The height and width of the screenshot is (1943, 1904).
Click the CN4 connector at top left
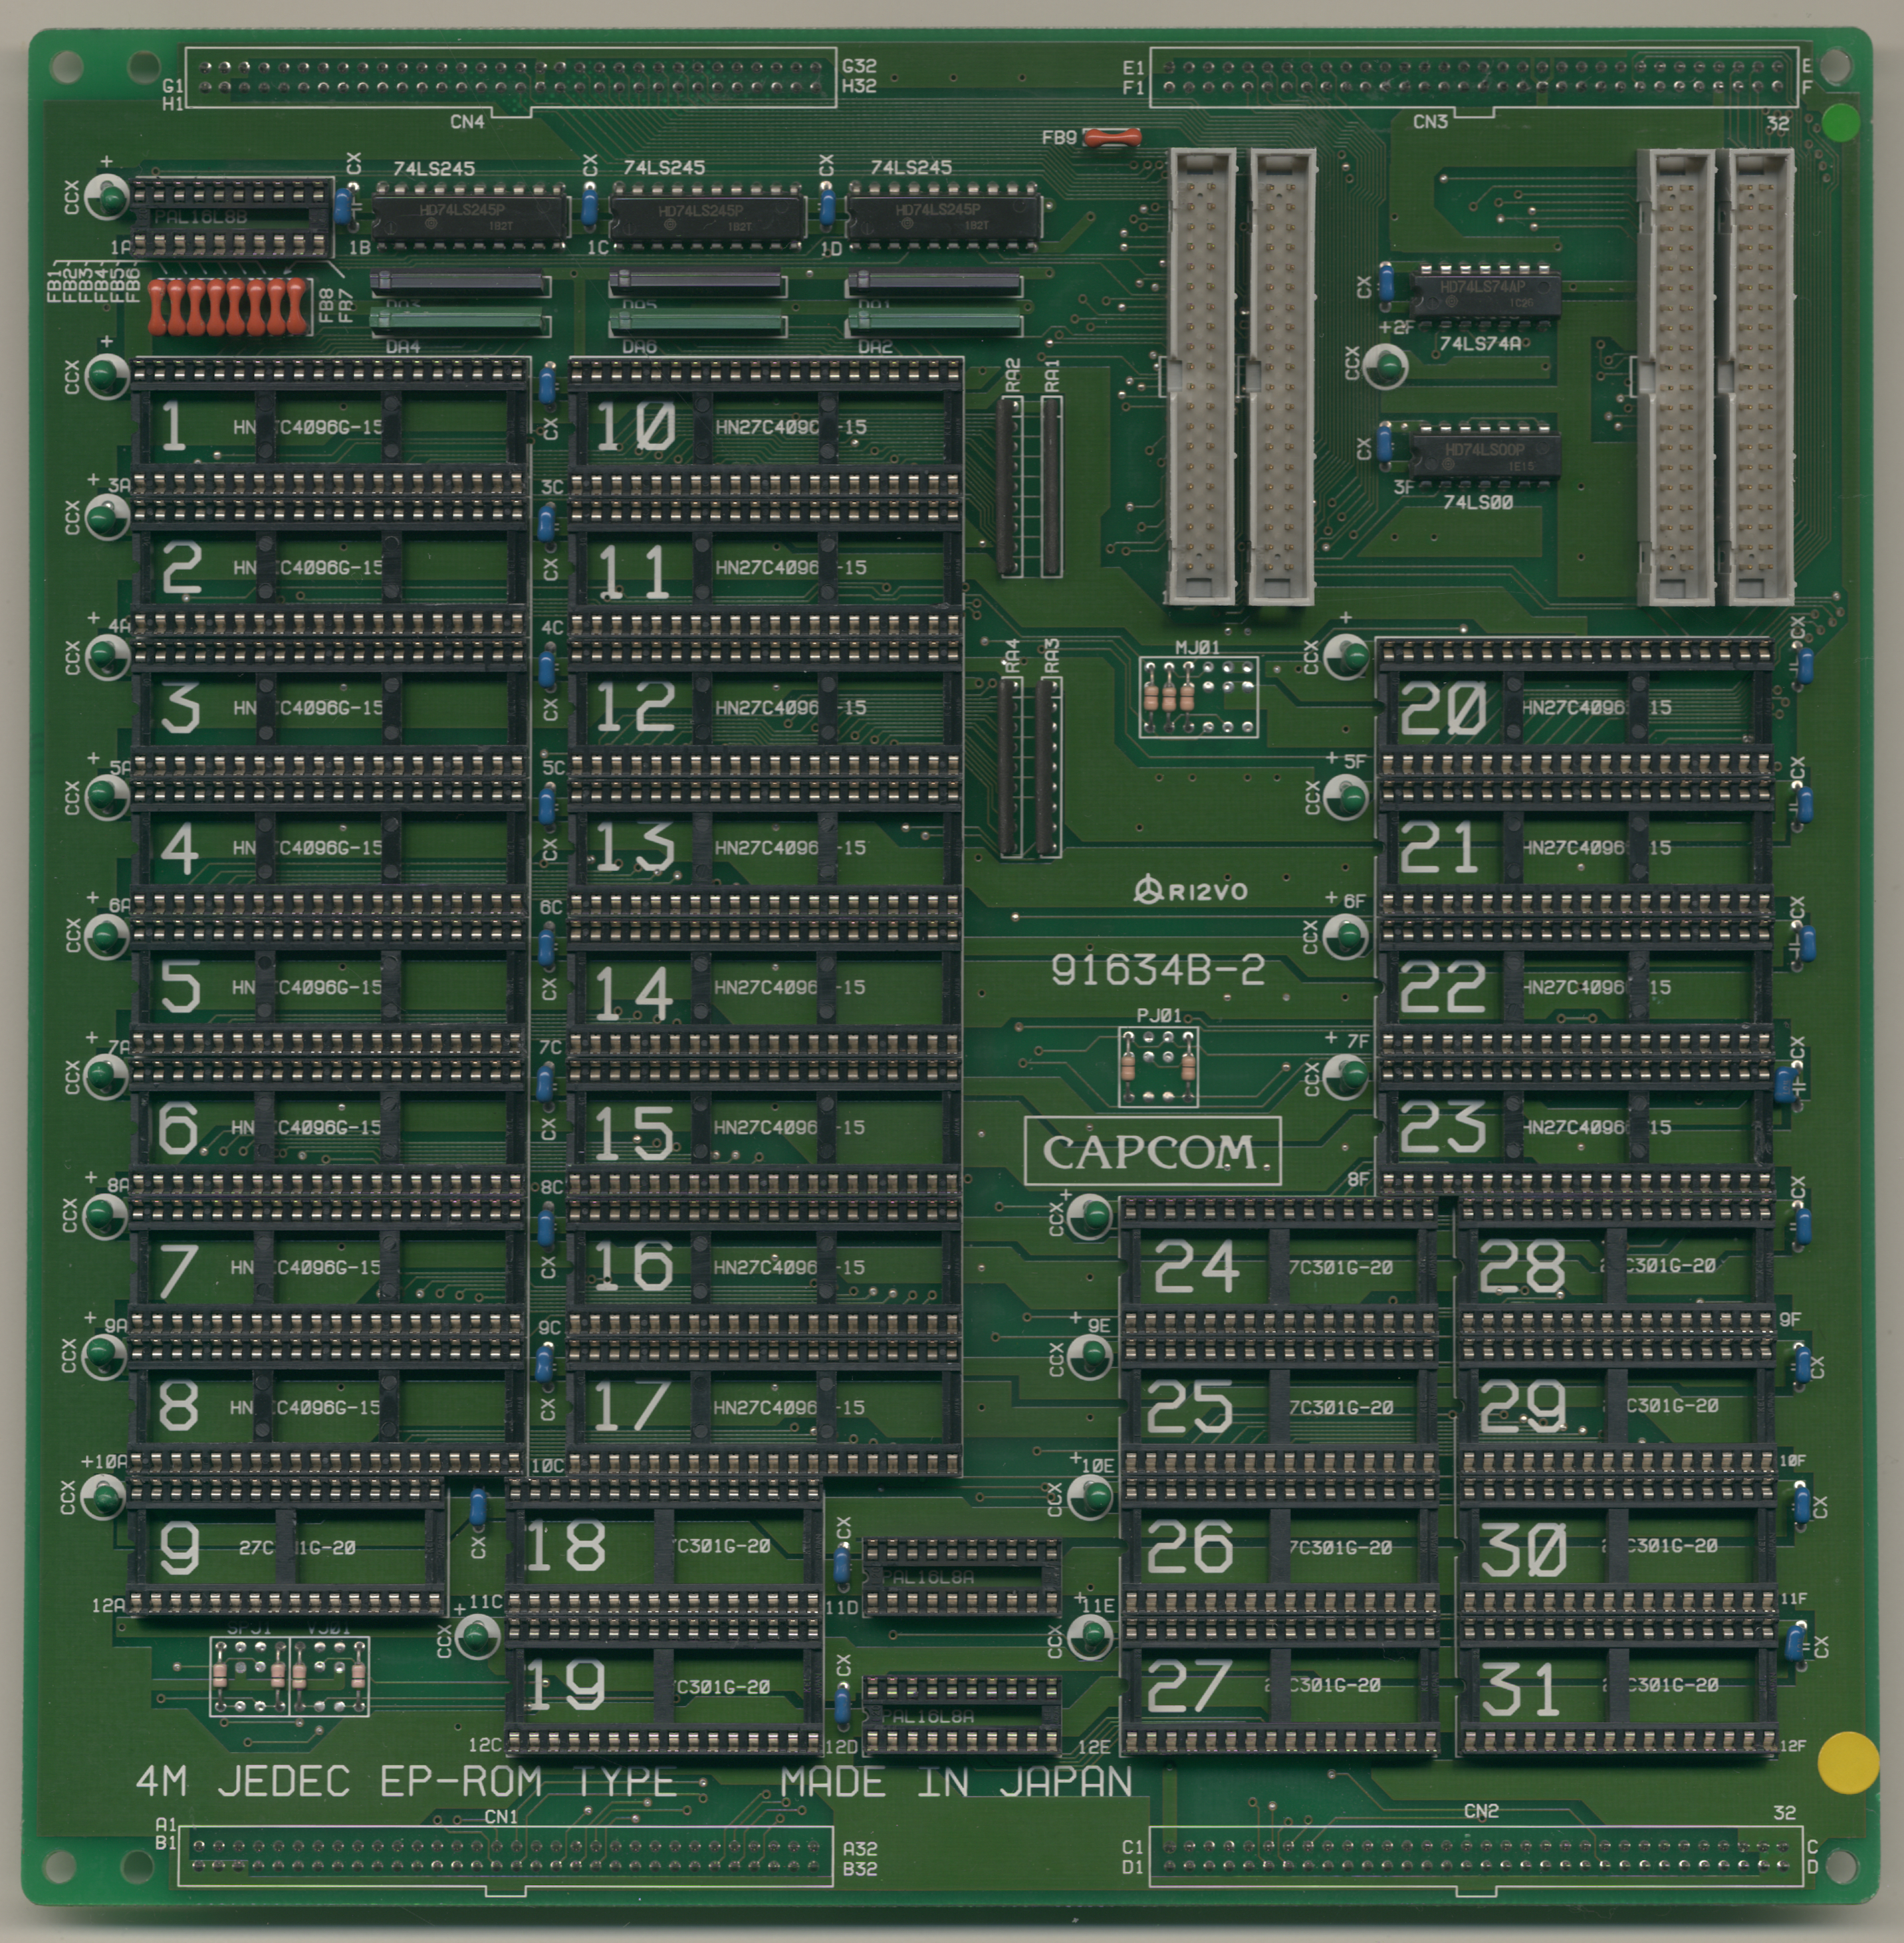(x=510, y=77)
